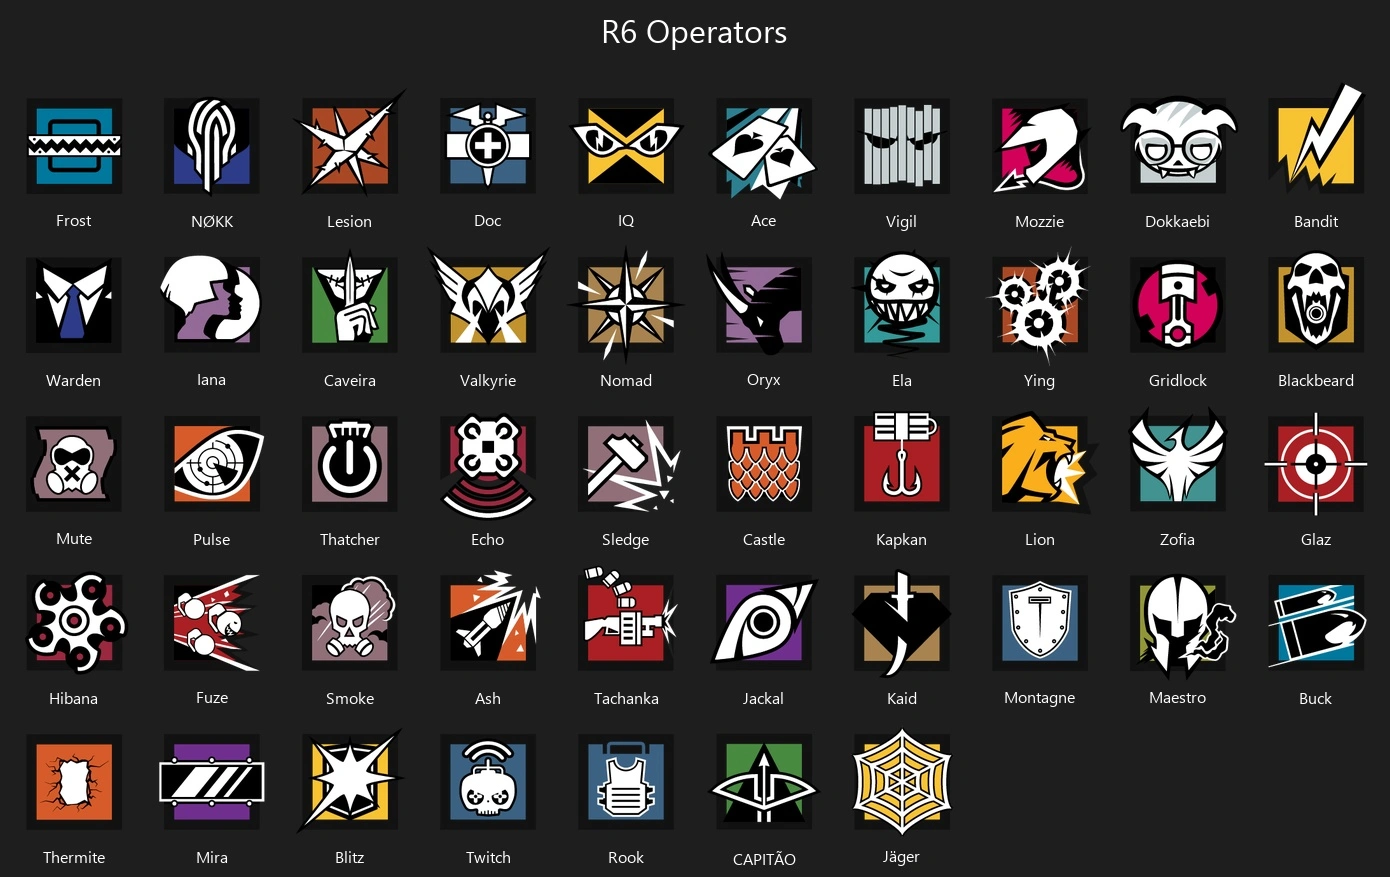This screenshot has width=1390, height=877.
Task: Choose the Tachanka turret icon
Action: point(627,622)
